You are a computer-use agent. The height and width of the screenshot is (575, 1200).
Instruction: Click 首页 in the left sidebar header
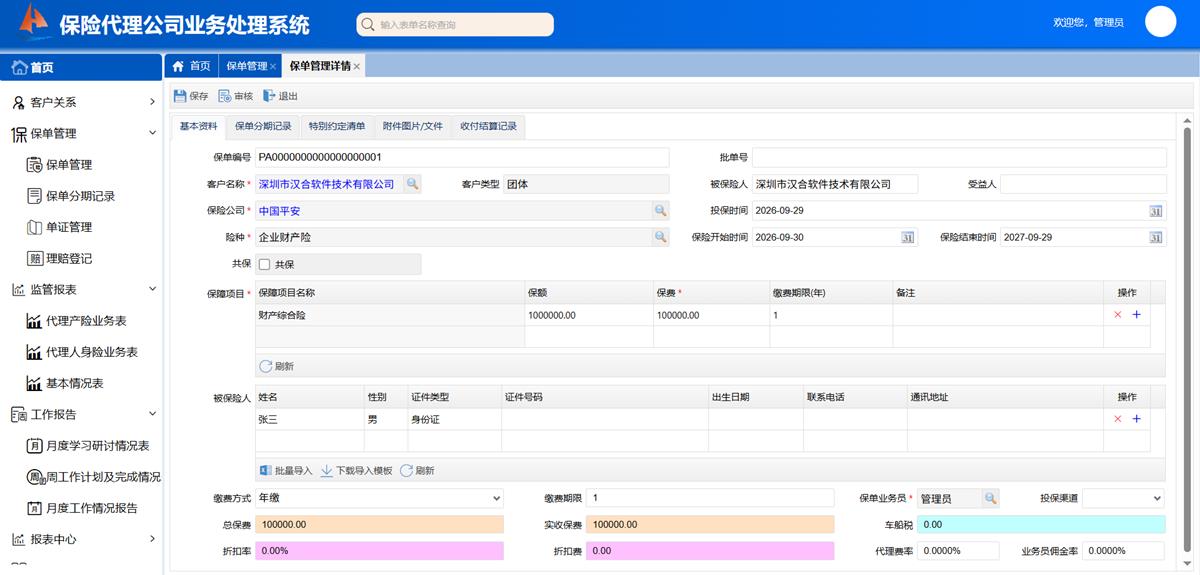[82, 68]
